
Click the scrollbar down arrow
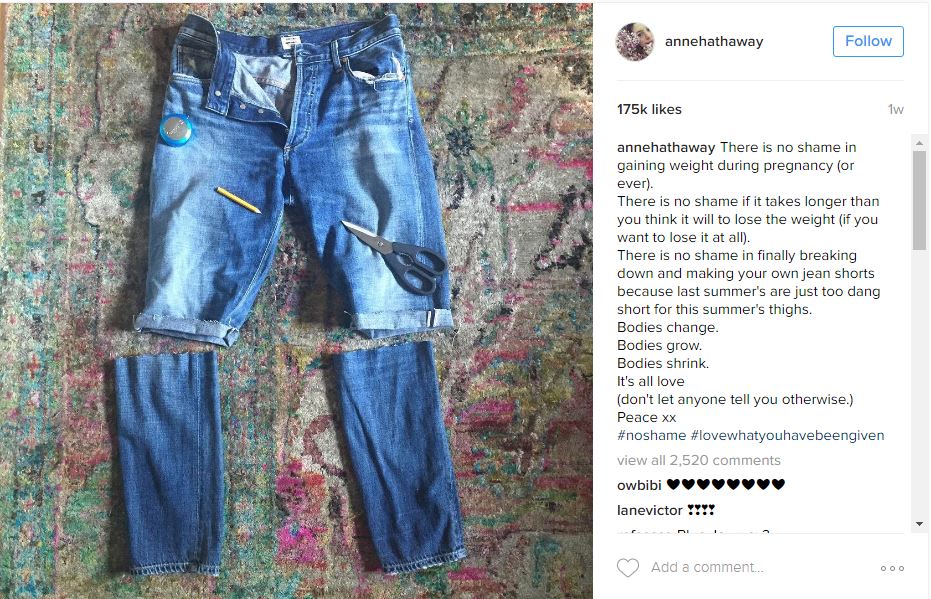(x=919, y=524)
